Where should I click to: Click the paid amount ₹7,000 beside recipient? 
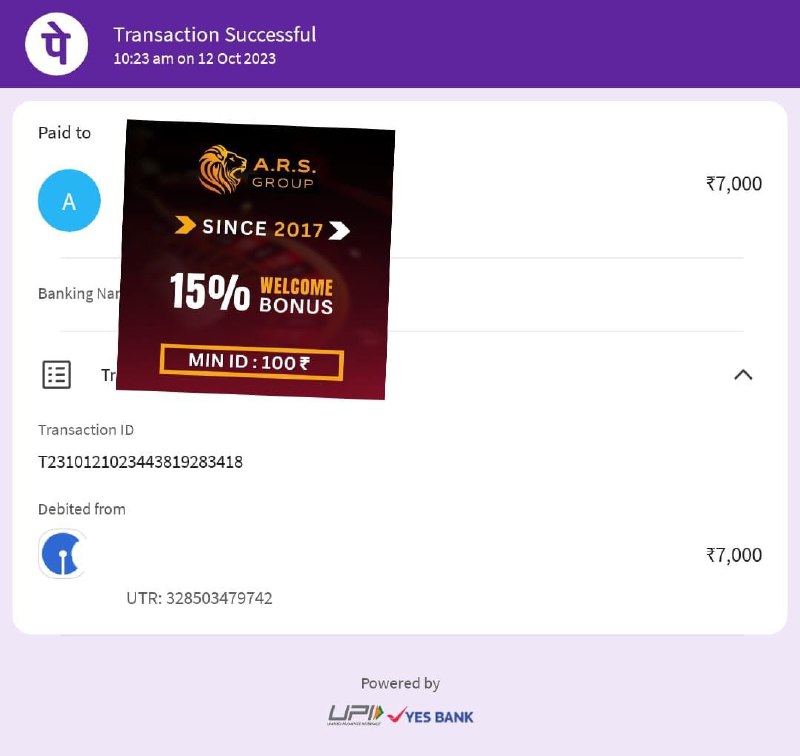click(x=734, y=184)
